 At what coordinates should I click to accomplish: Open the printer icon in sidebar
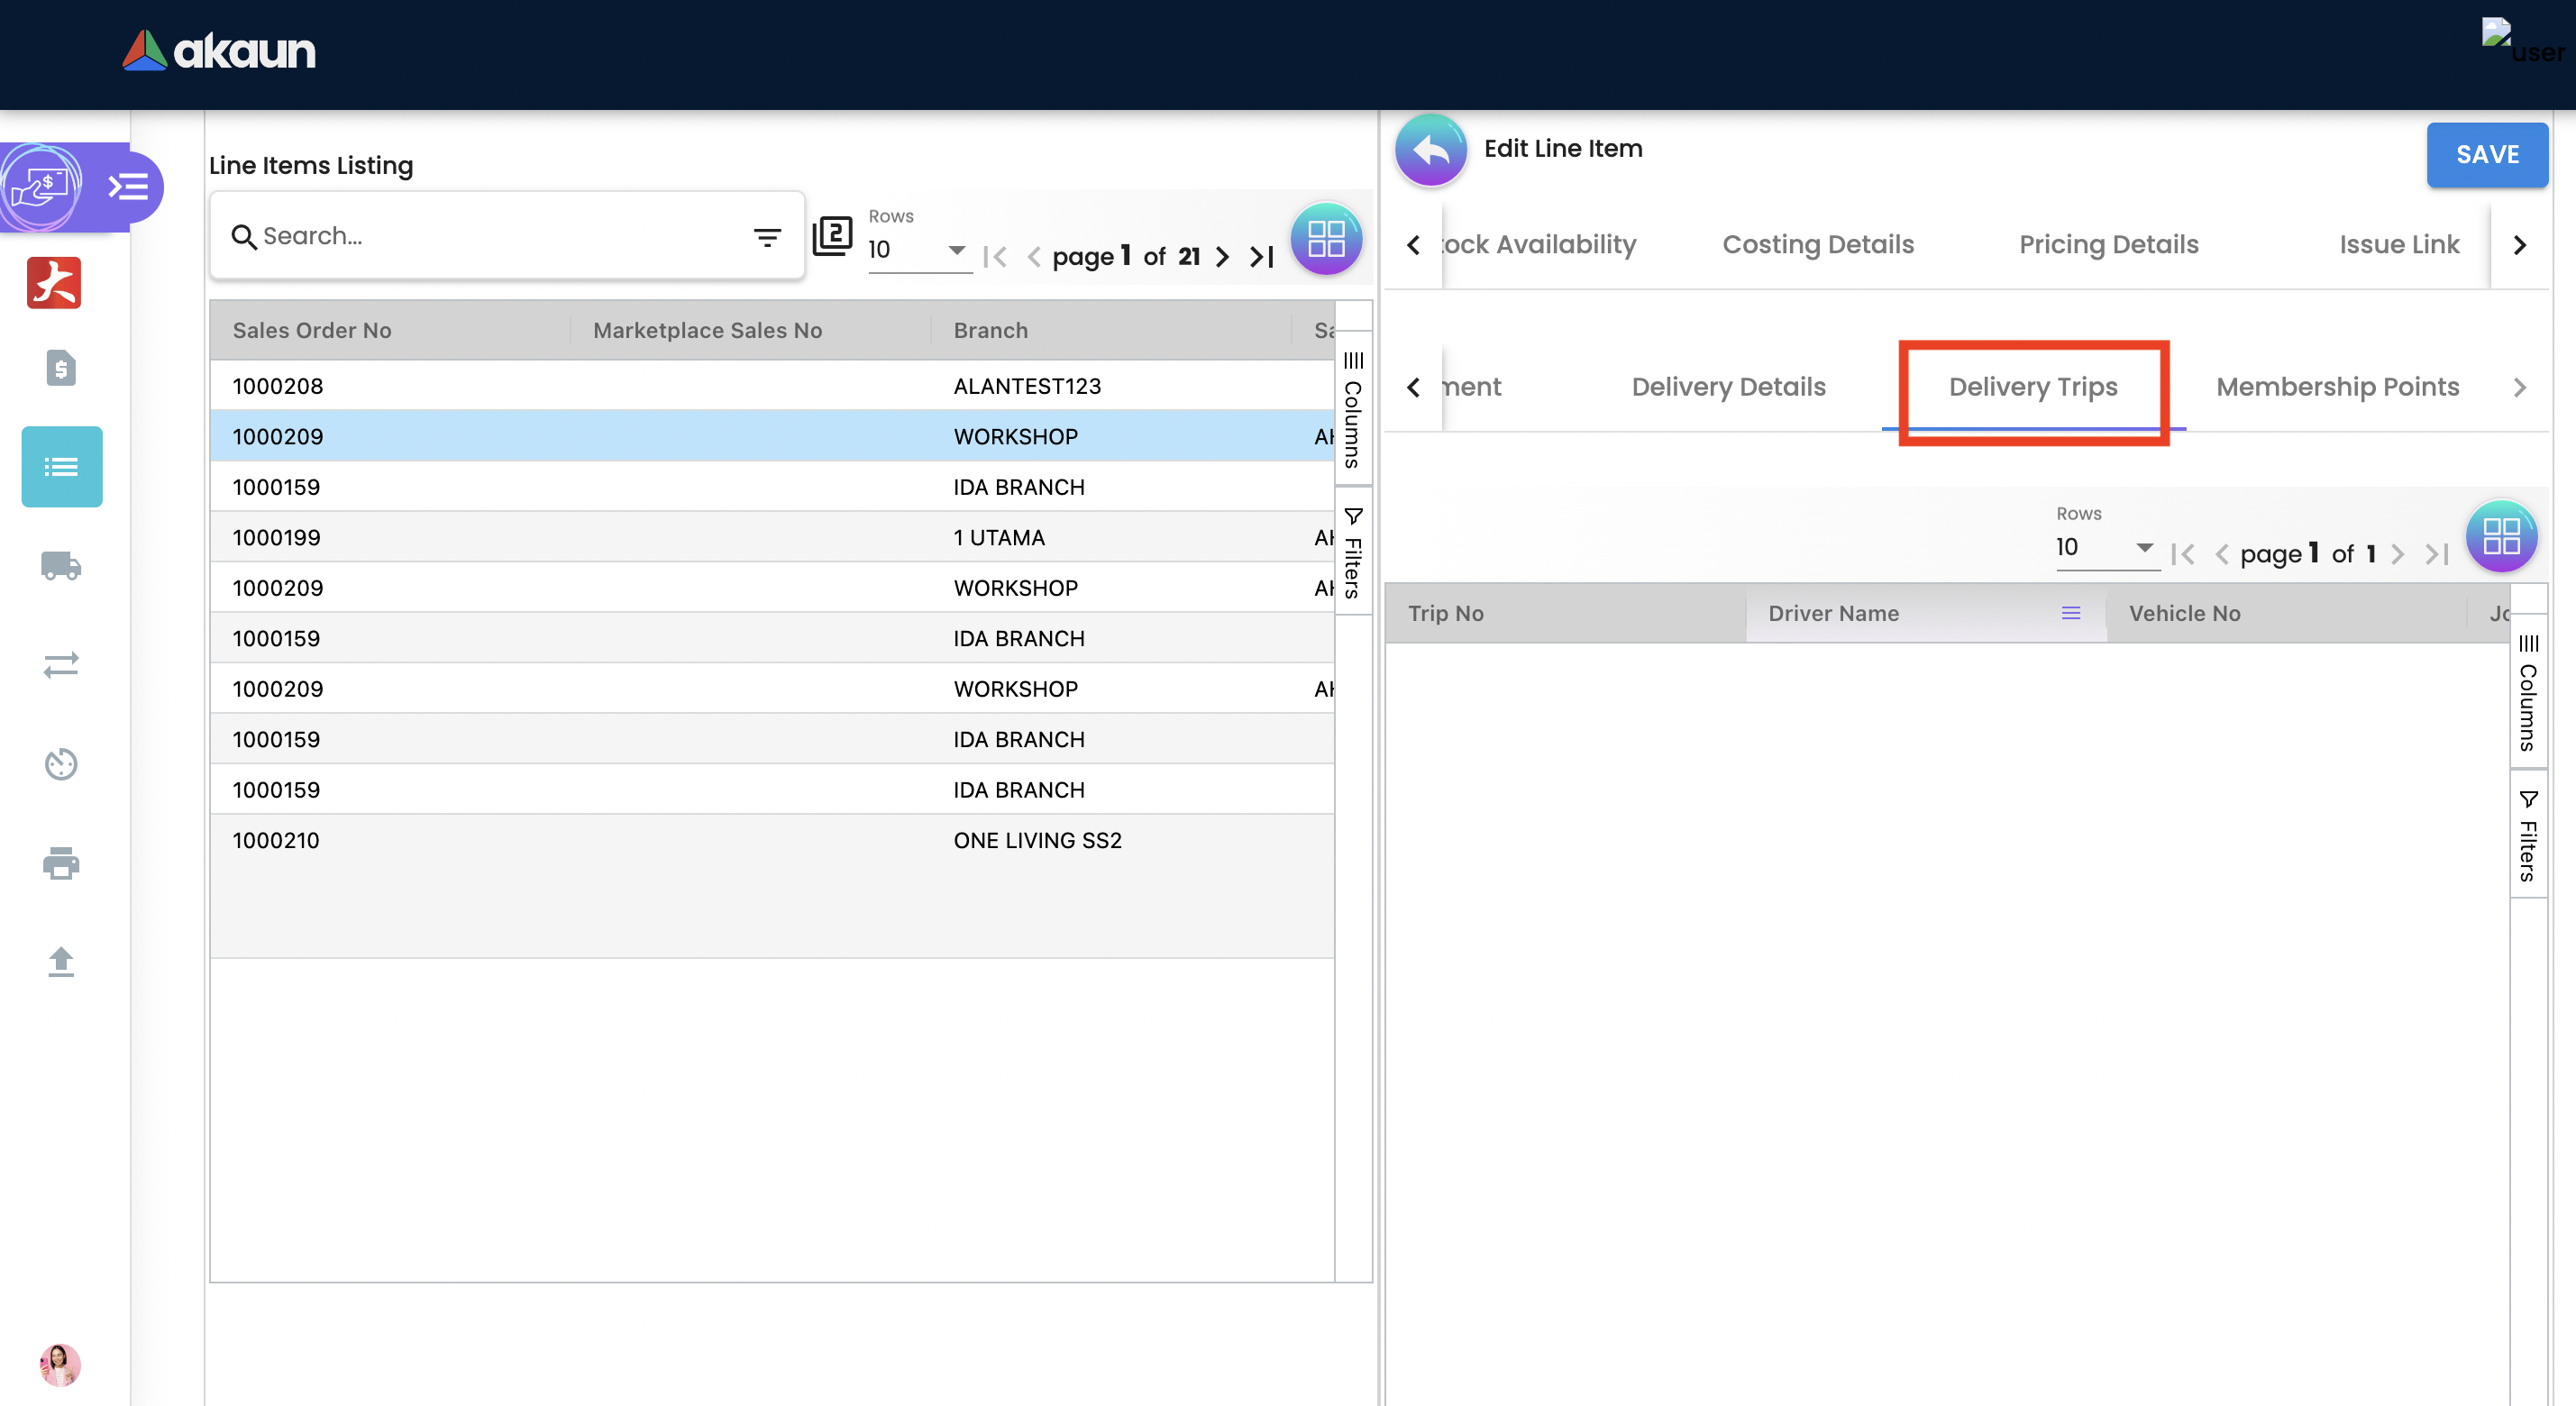coord(61,863)
